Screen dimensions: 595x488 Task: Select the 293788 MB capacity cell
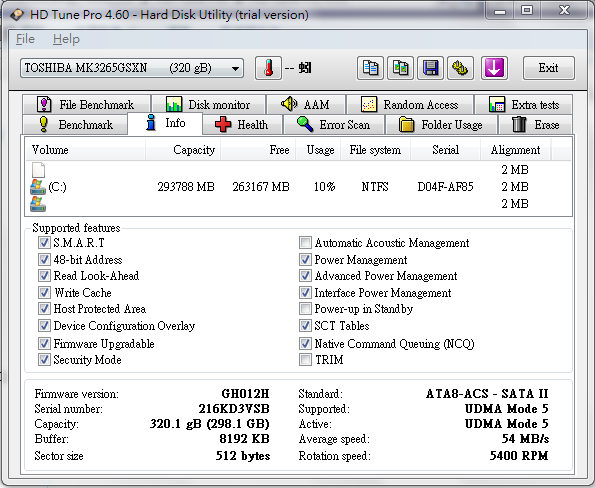186,187
